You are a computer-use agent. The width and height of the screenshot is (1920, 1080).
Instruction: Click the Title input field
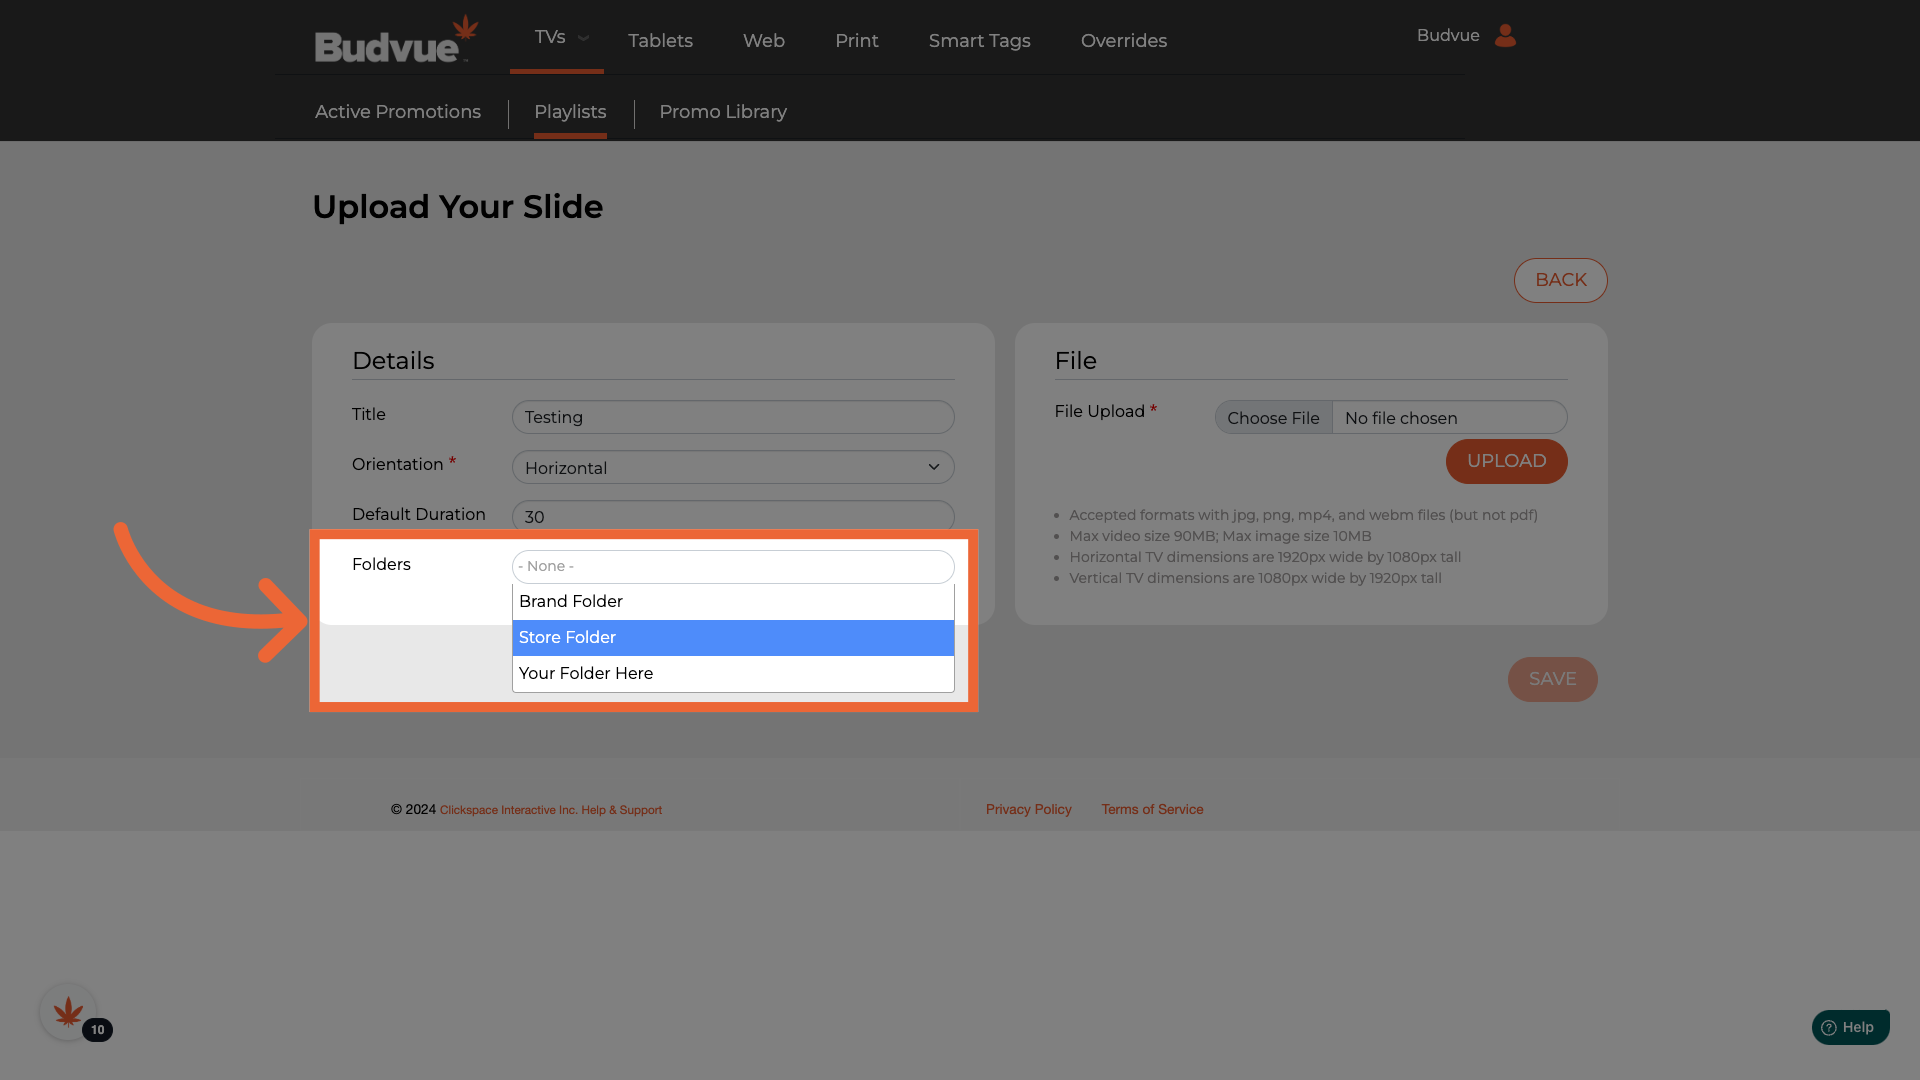click(x=733, y=417)
